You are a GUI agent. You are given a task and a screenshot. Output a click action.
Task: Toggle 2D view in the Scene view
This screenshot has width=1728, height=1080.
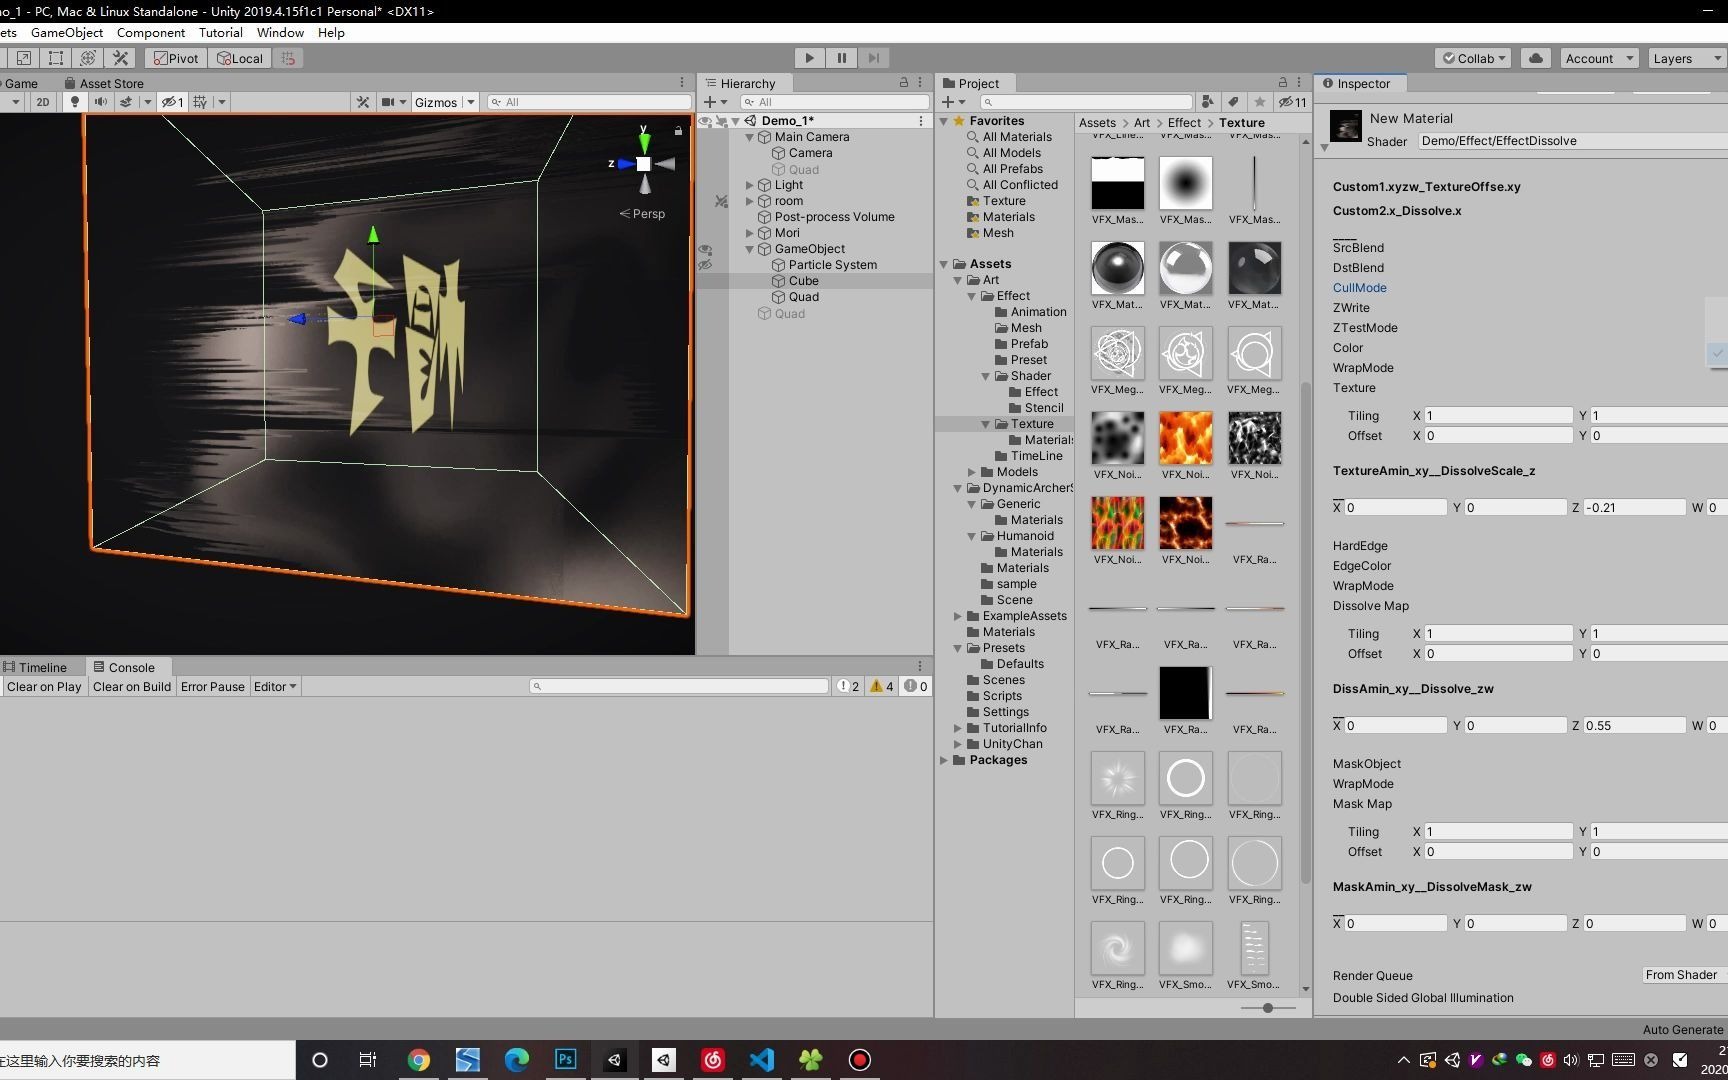43,101
